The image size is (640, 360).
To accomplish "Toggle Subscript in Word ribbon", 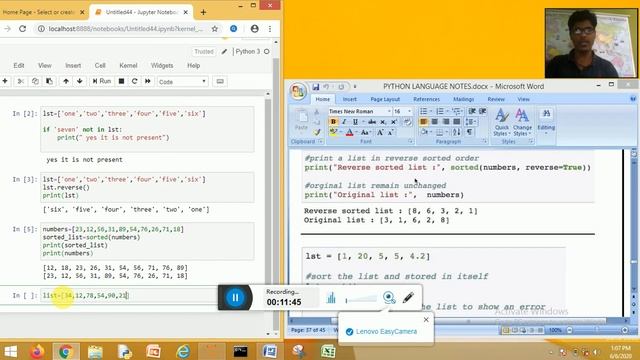I will [x=383, y=122].
